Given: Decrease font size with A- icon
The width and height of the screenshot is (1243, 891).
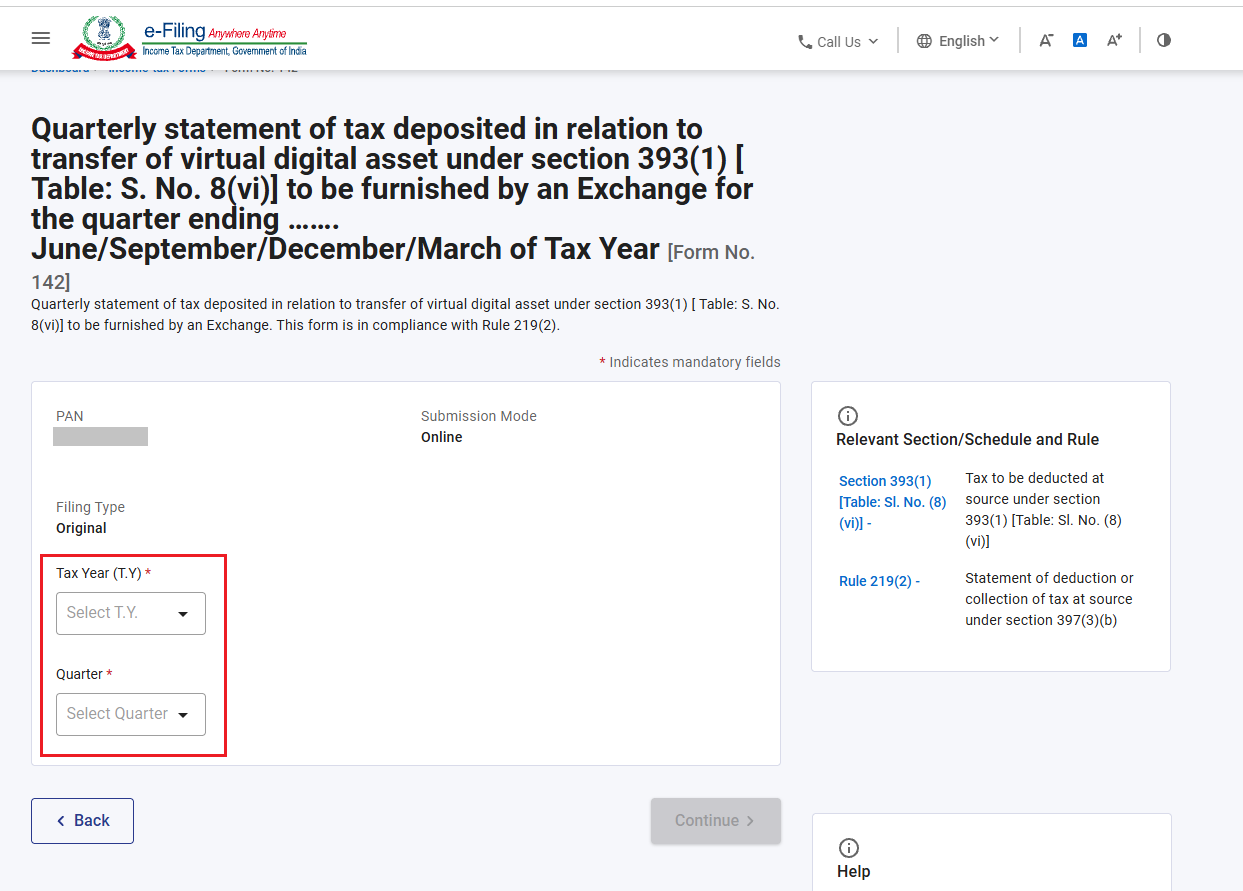Looking at the screenshot, I should (1046, 40).
